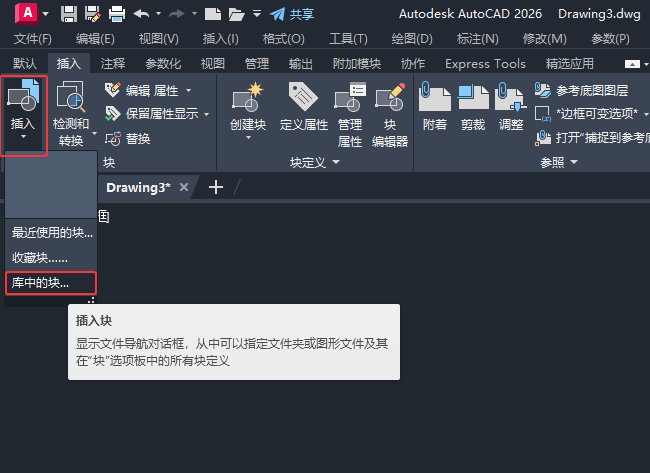
Task: Select the Drawing3* document tab
Action: 138,187
